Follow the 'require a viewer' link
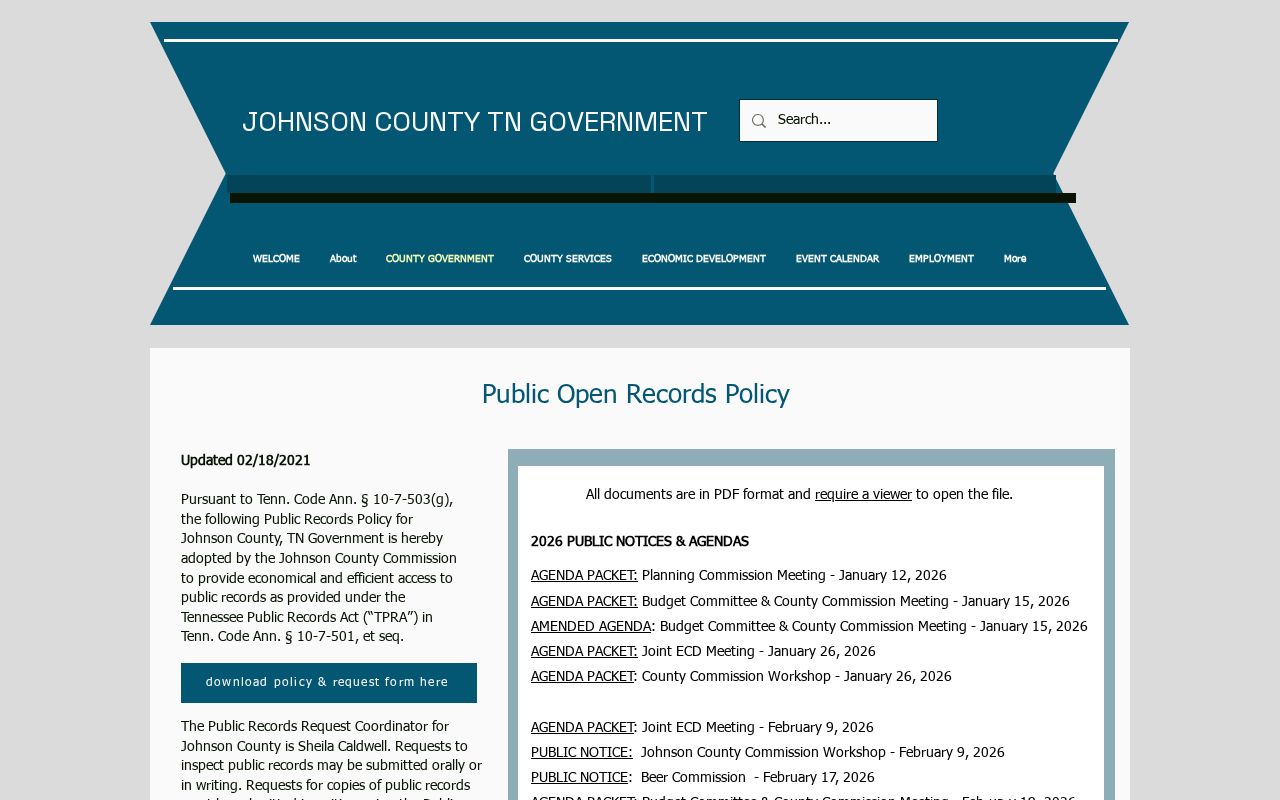The height and width of the screenshot is (800, 1280). [863, 495]
